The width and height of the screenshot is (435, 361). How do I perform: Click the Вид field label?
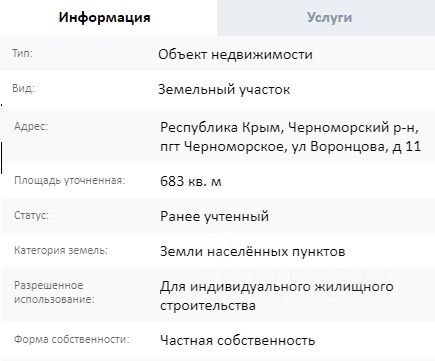point(23,88)
